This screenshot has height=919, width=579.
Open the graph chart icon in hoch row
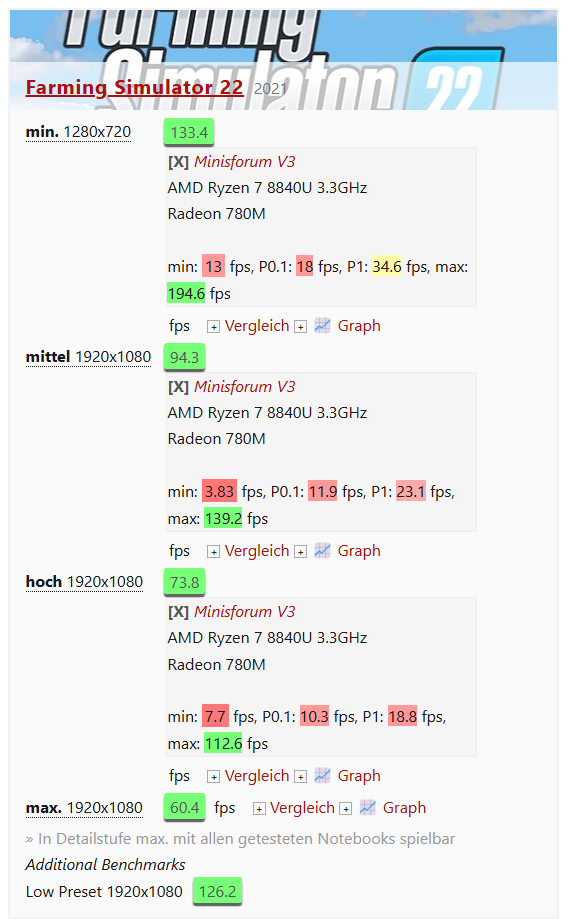320,775
